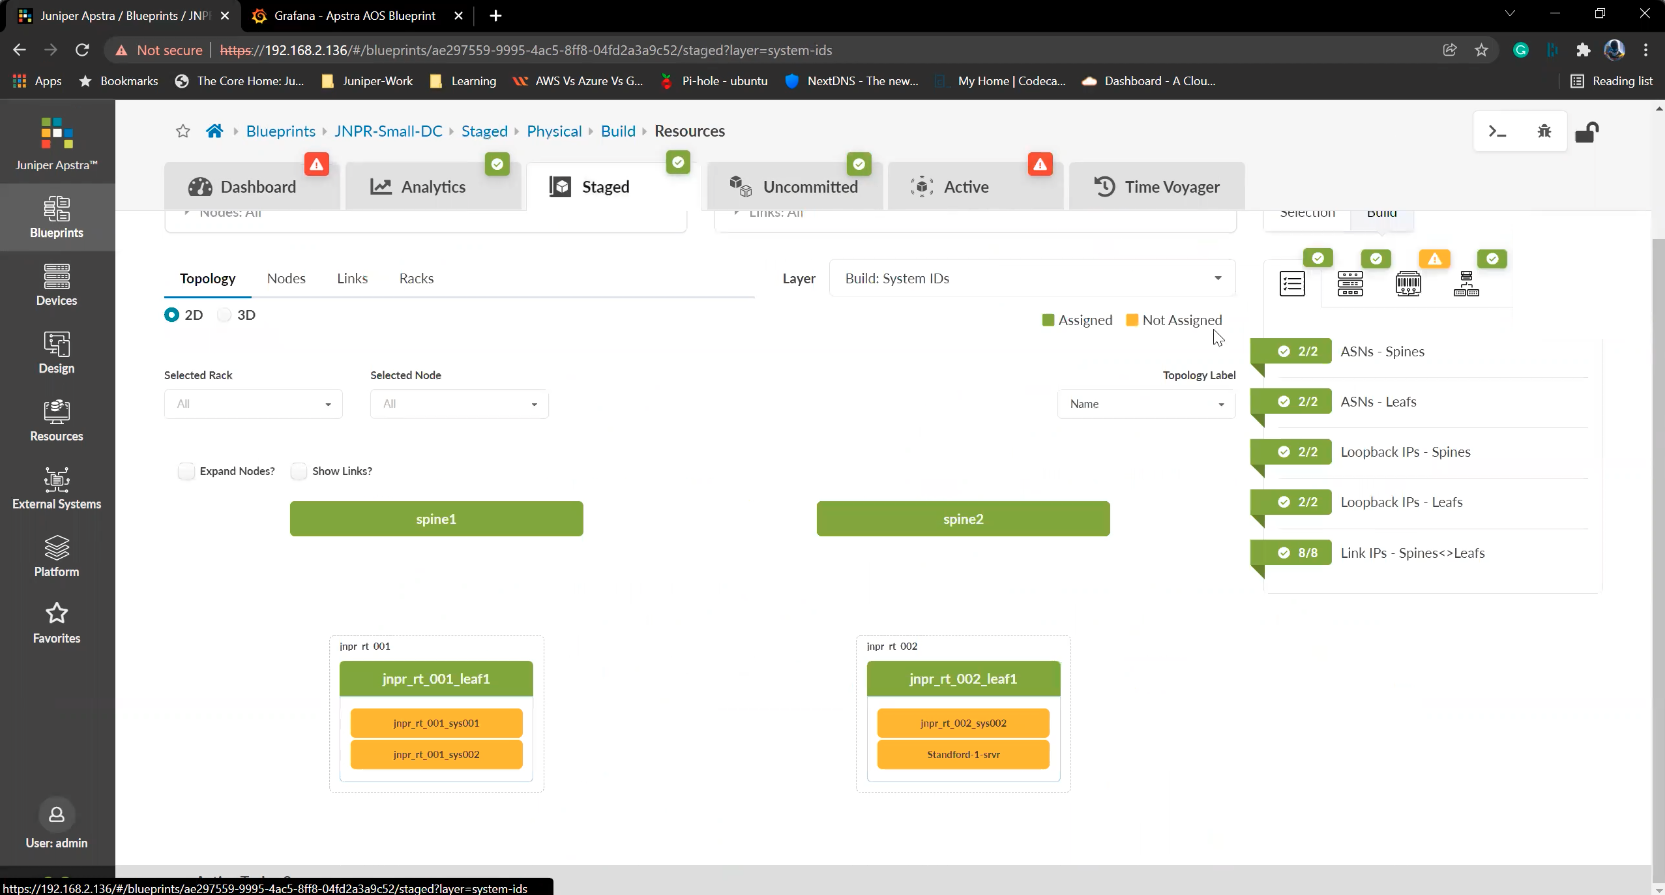The height and width of the screenshot is (895, 1665).
Task: Click the User: admin profile icon
Action: tap(57, 814)
